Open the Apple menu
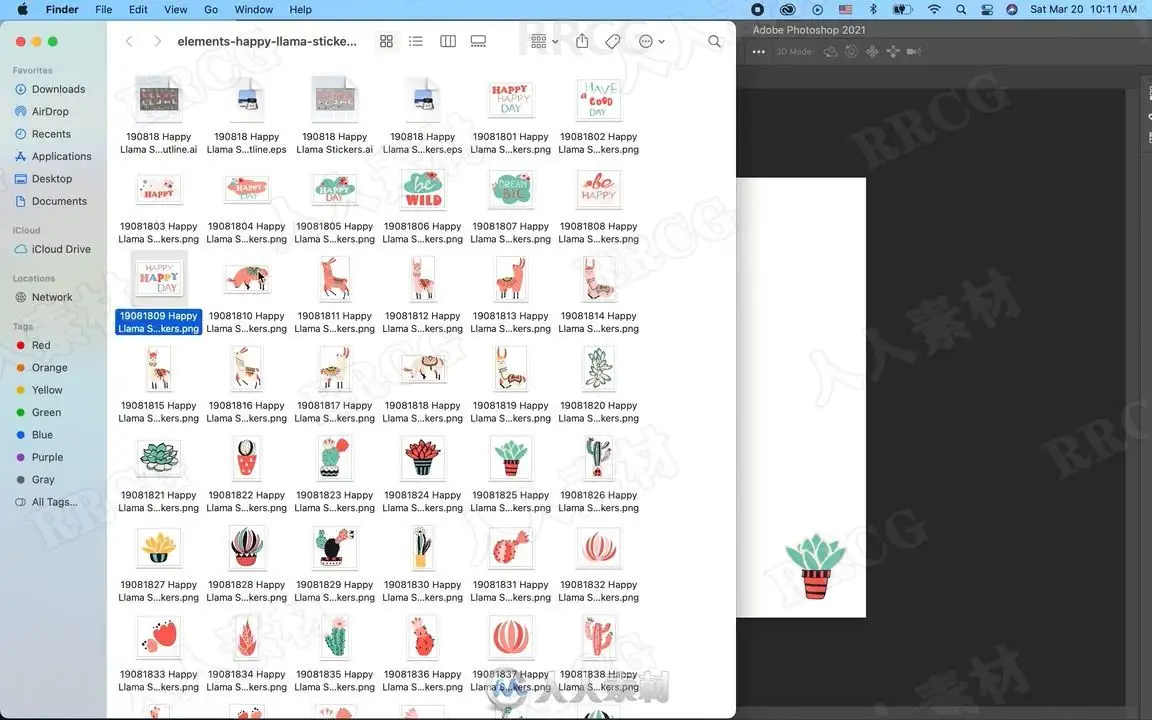1152x720 pixels. (22, 10)
